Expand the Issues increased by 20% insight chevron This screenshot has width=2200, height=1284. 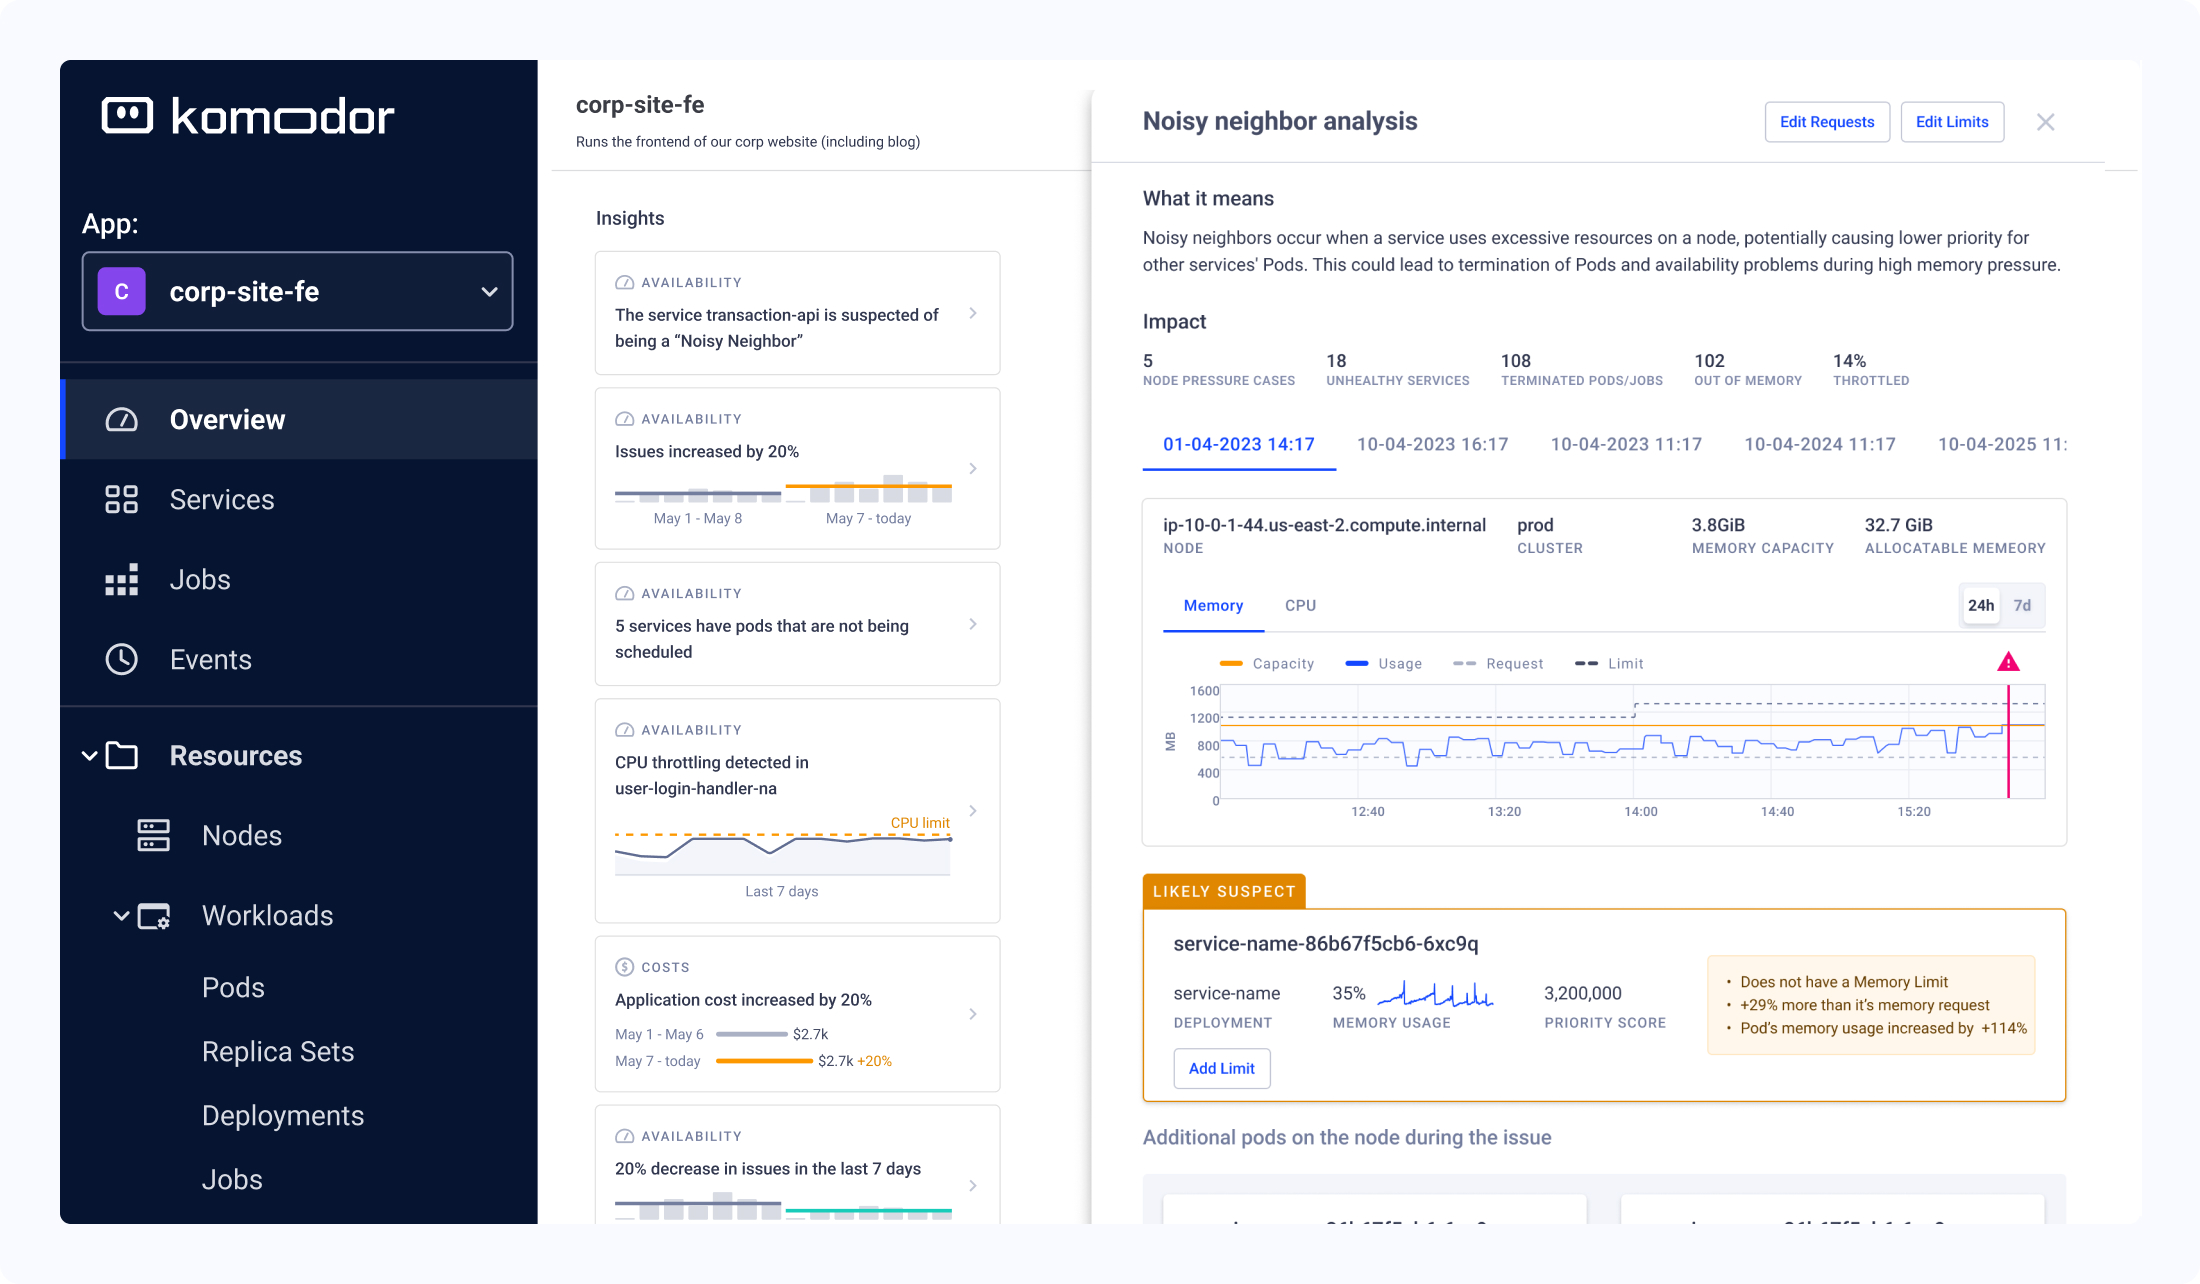click(x=973, y=469)
